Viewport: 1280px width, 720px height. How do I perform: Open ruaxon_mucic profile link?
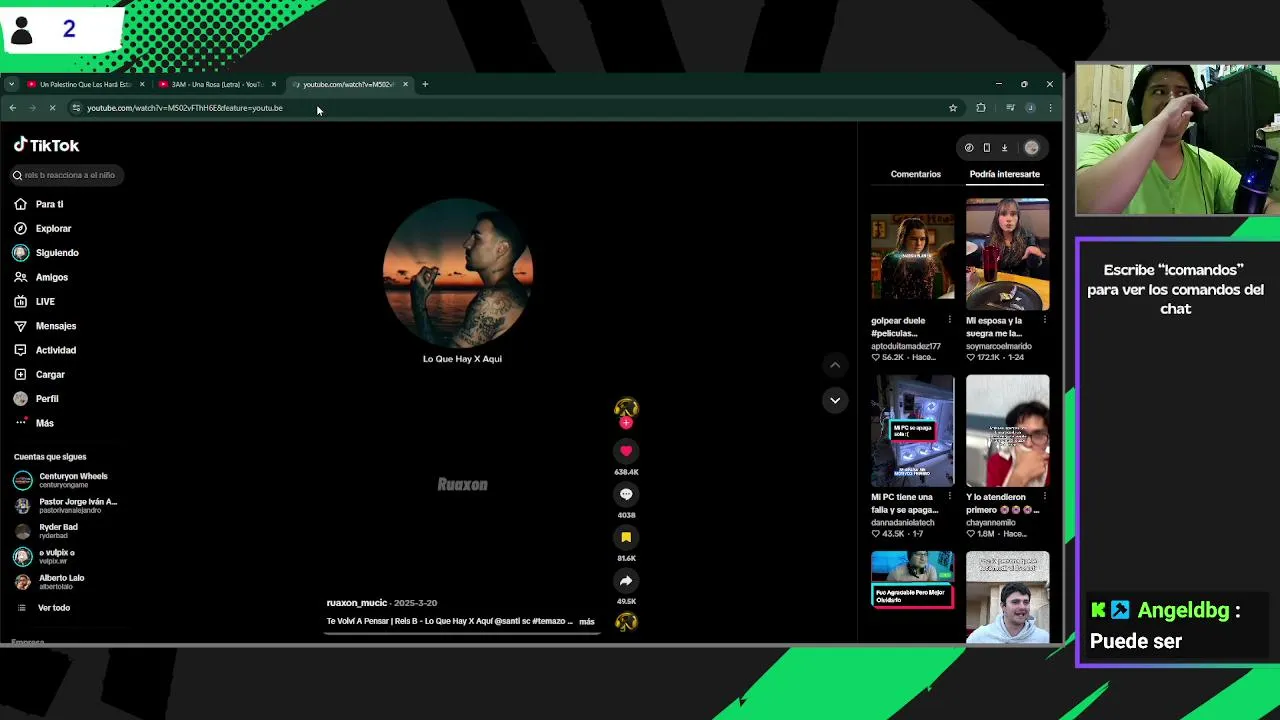click(356, 603)
